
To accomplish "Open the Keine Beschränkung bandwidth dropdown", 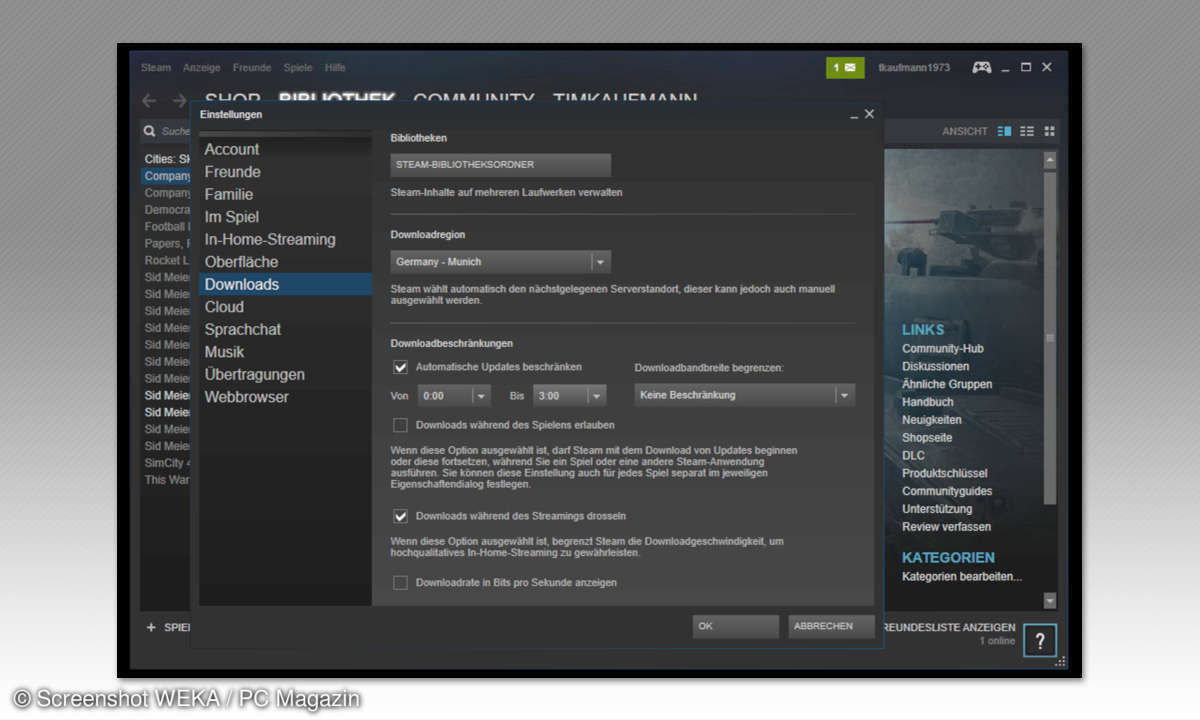I will click(745, 395).
